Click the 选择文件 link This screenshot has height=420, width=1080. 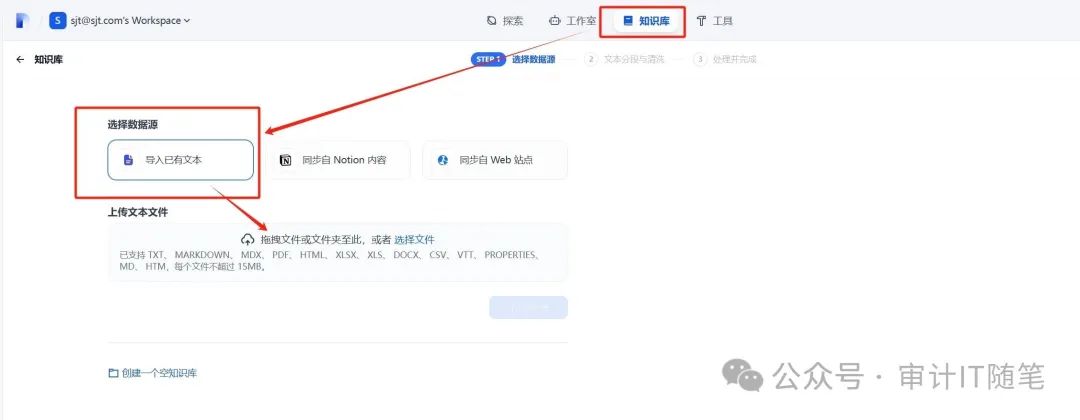tap(414, 240)
